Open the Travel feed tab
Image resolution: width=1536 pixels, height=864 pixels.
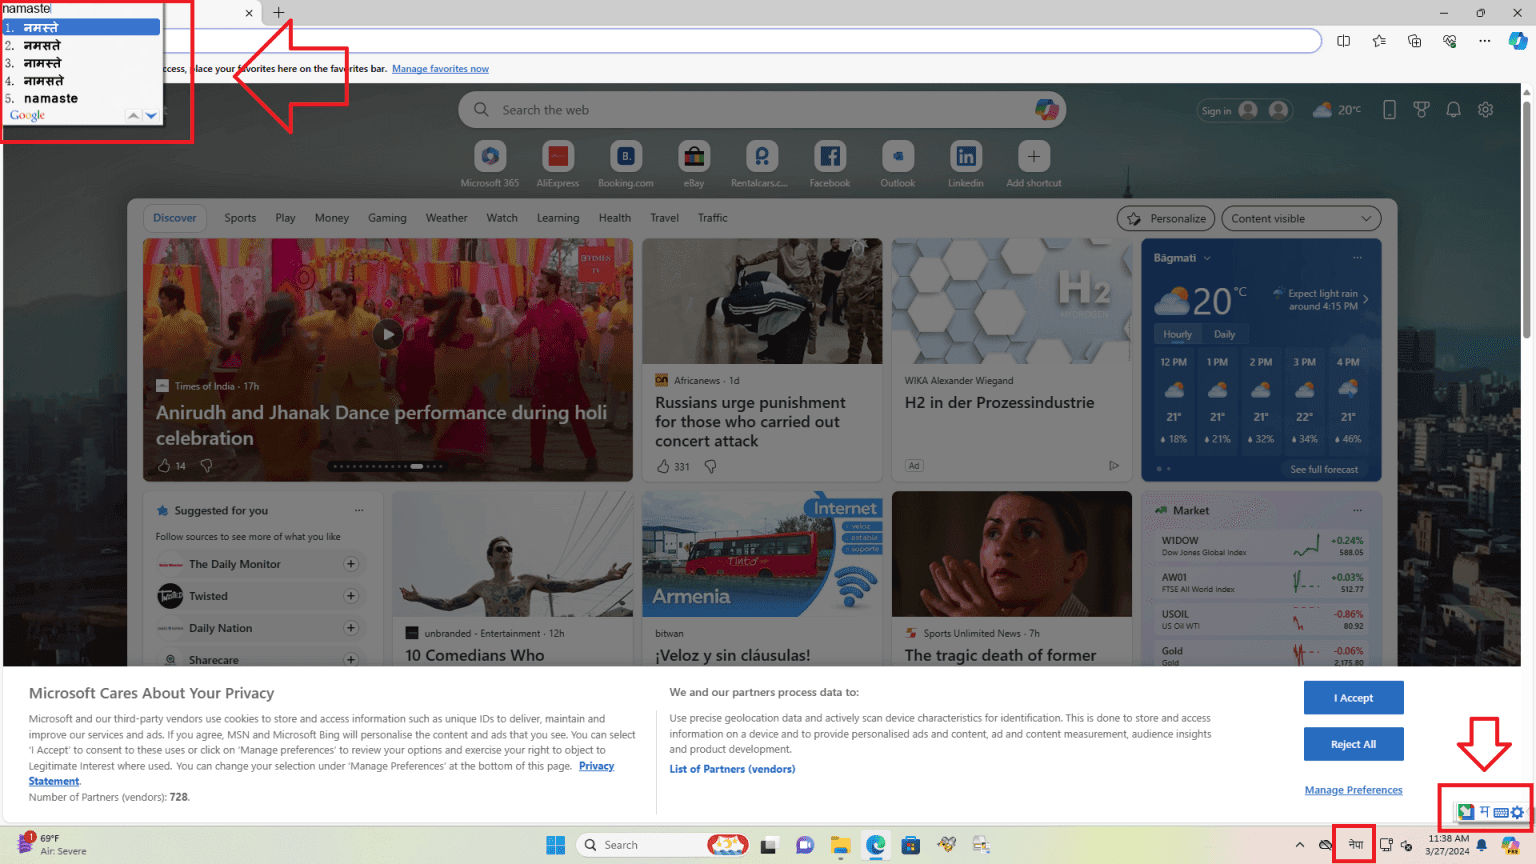664,218
